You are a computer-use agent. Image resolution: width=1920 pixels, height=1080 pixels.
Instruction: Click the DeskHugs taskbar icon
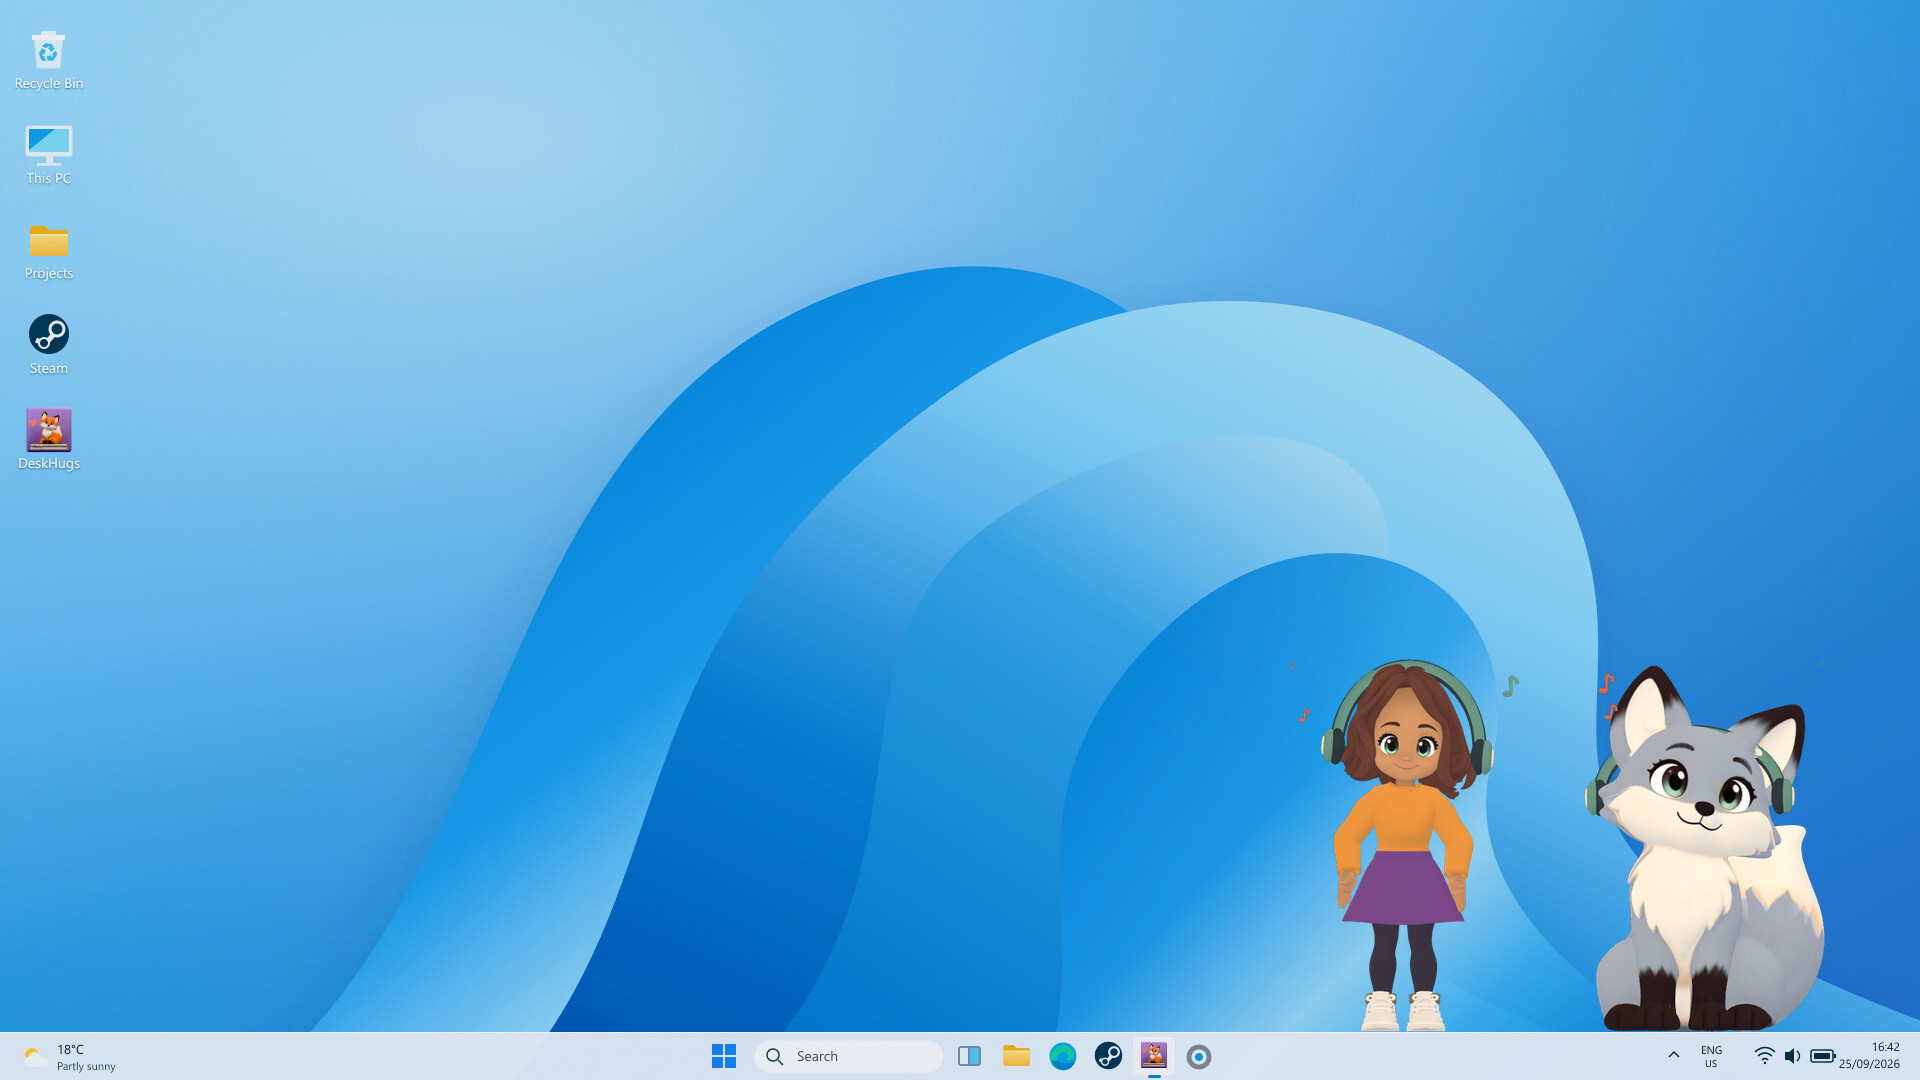pyautogui.click(x=1154, y=1056)
